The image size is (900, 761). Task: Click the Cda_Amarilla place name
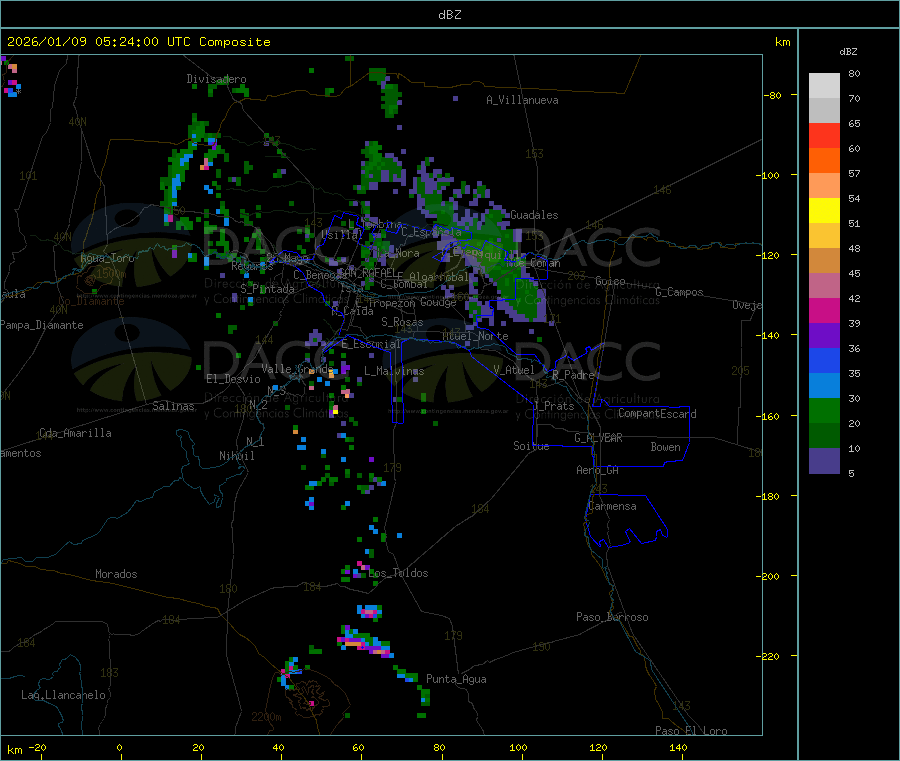(75, 433)
